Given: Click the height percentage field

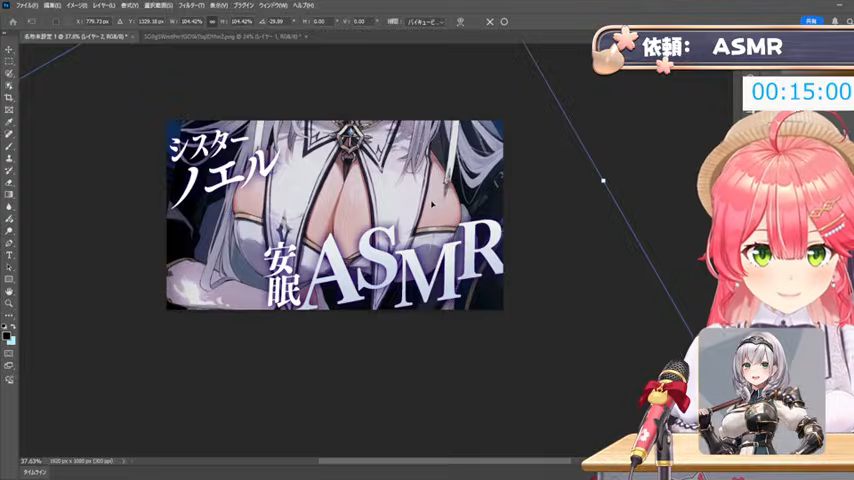Looking at the screenshot, I should [x=241, y=22].
